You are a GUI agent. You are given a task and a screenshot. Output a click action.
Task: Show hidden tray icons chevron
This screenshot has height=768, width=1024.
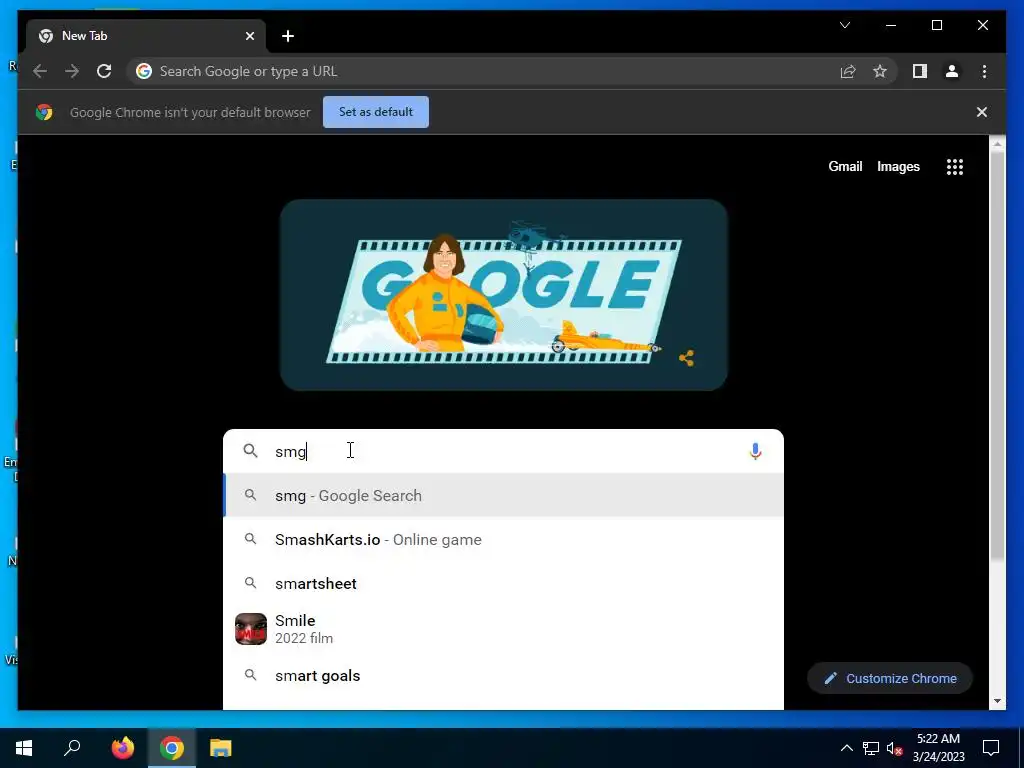point(846,748)
